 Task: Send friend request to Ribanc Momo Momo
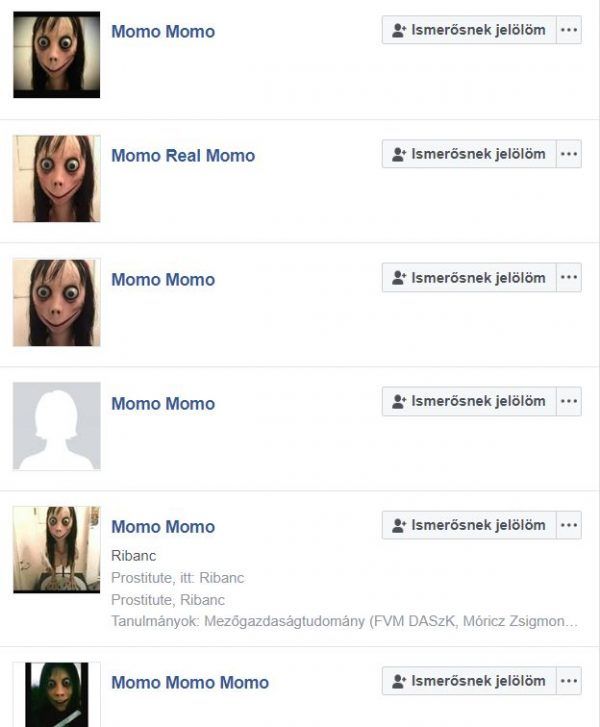469,525
